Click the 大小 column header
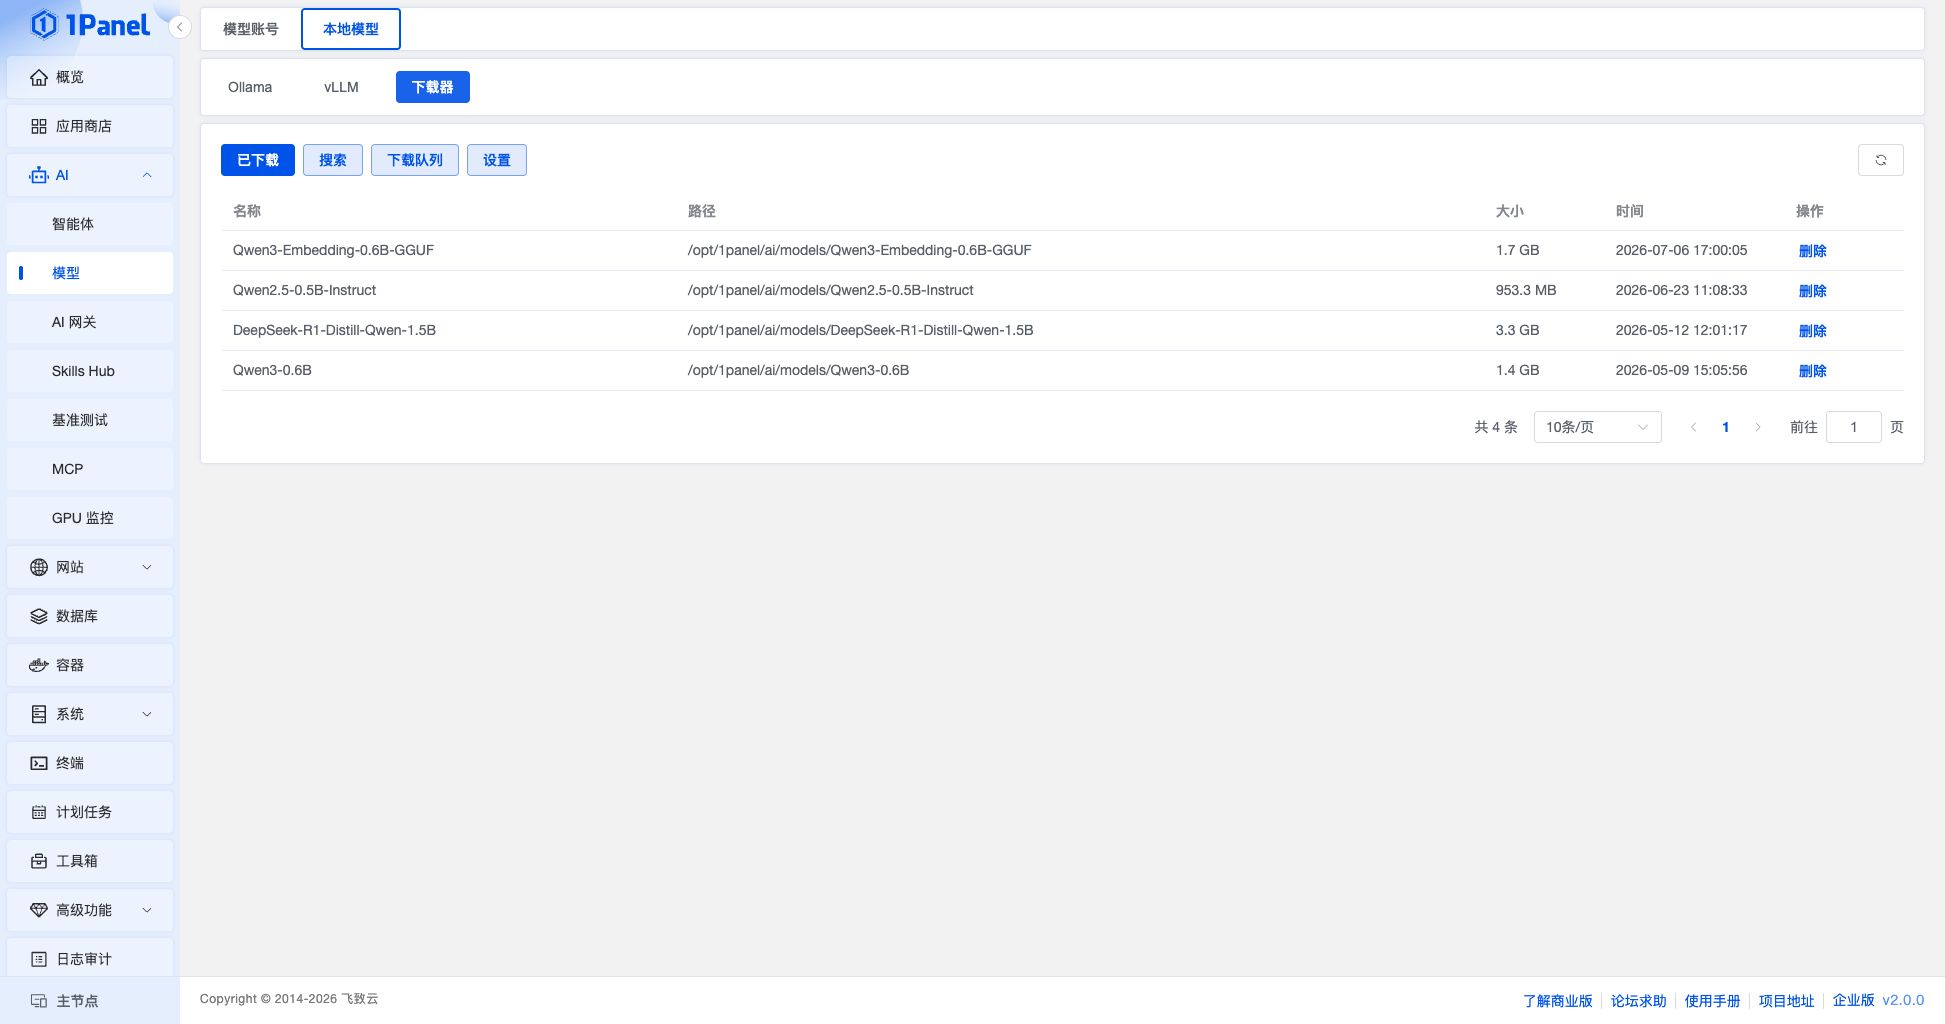Screen dimensions: 1945x1024 click(x=1509, y=211)
